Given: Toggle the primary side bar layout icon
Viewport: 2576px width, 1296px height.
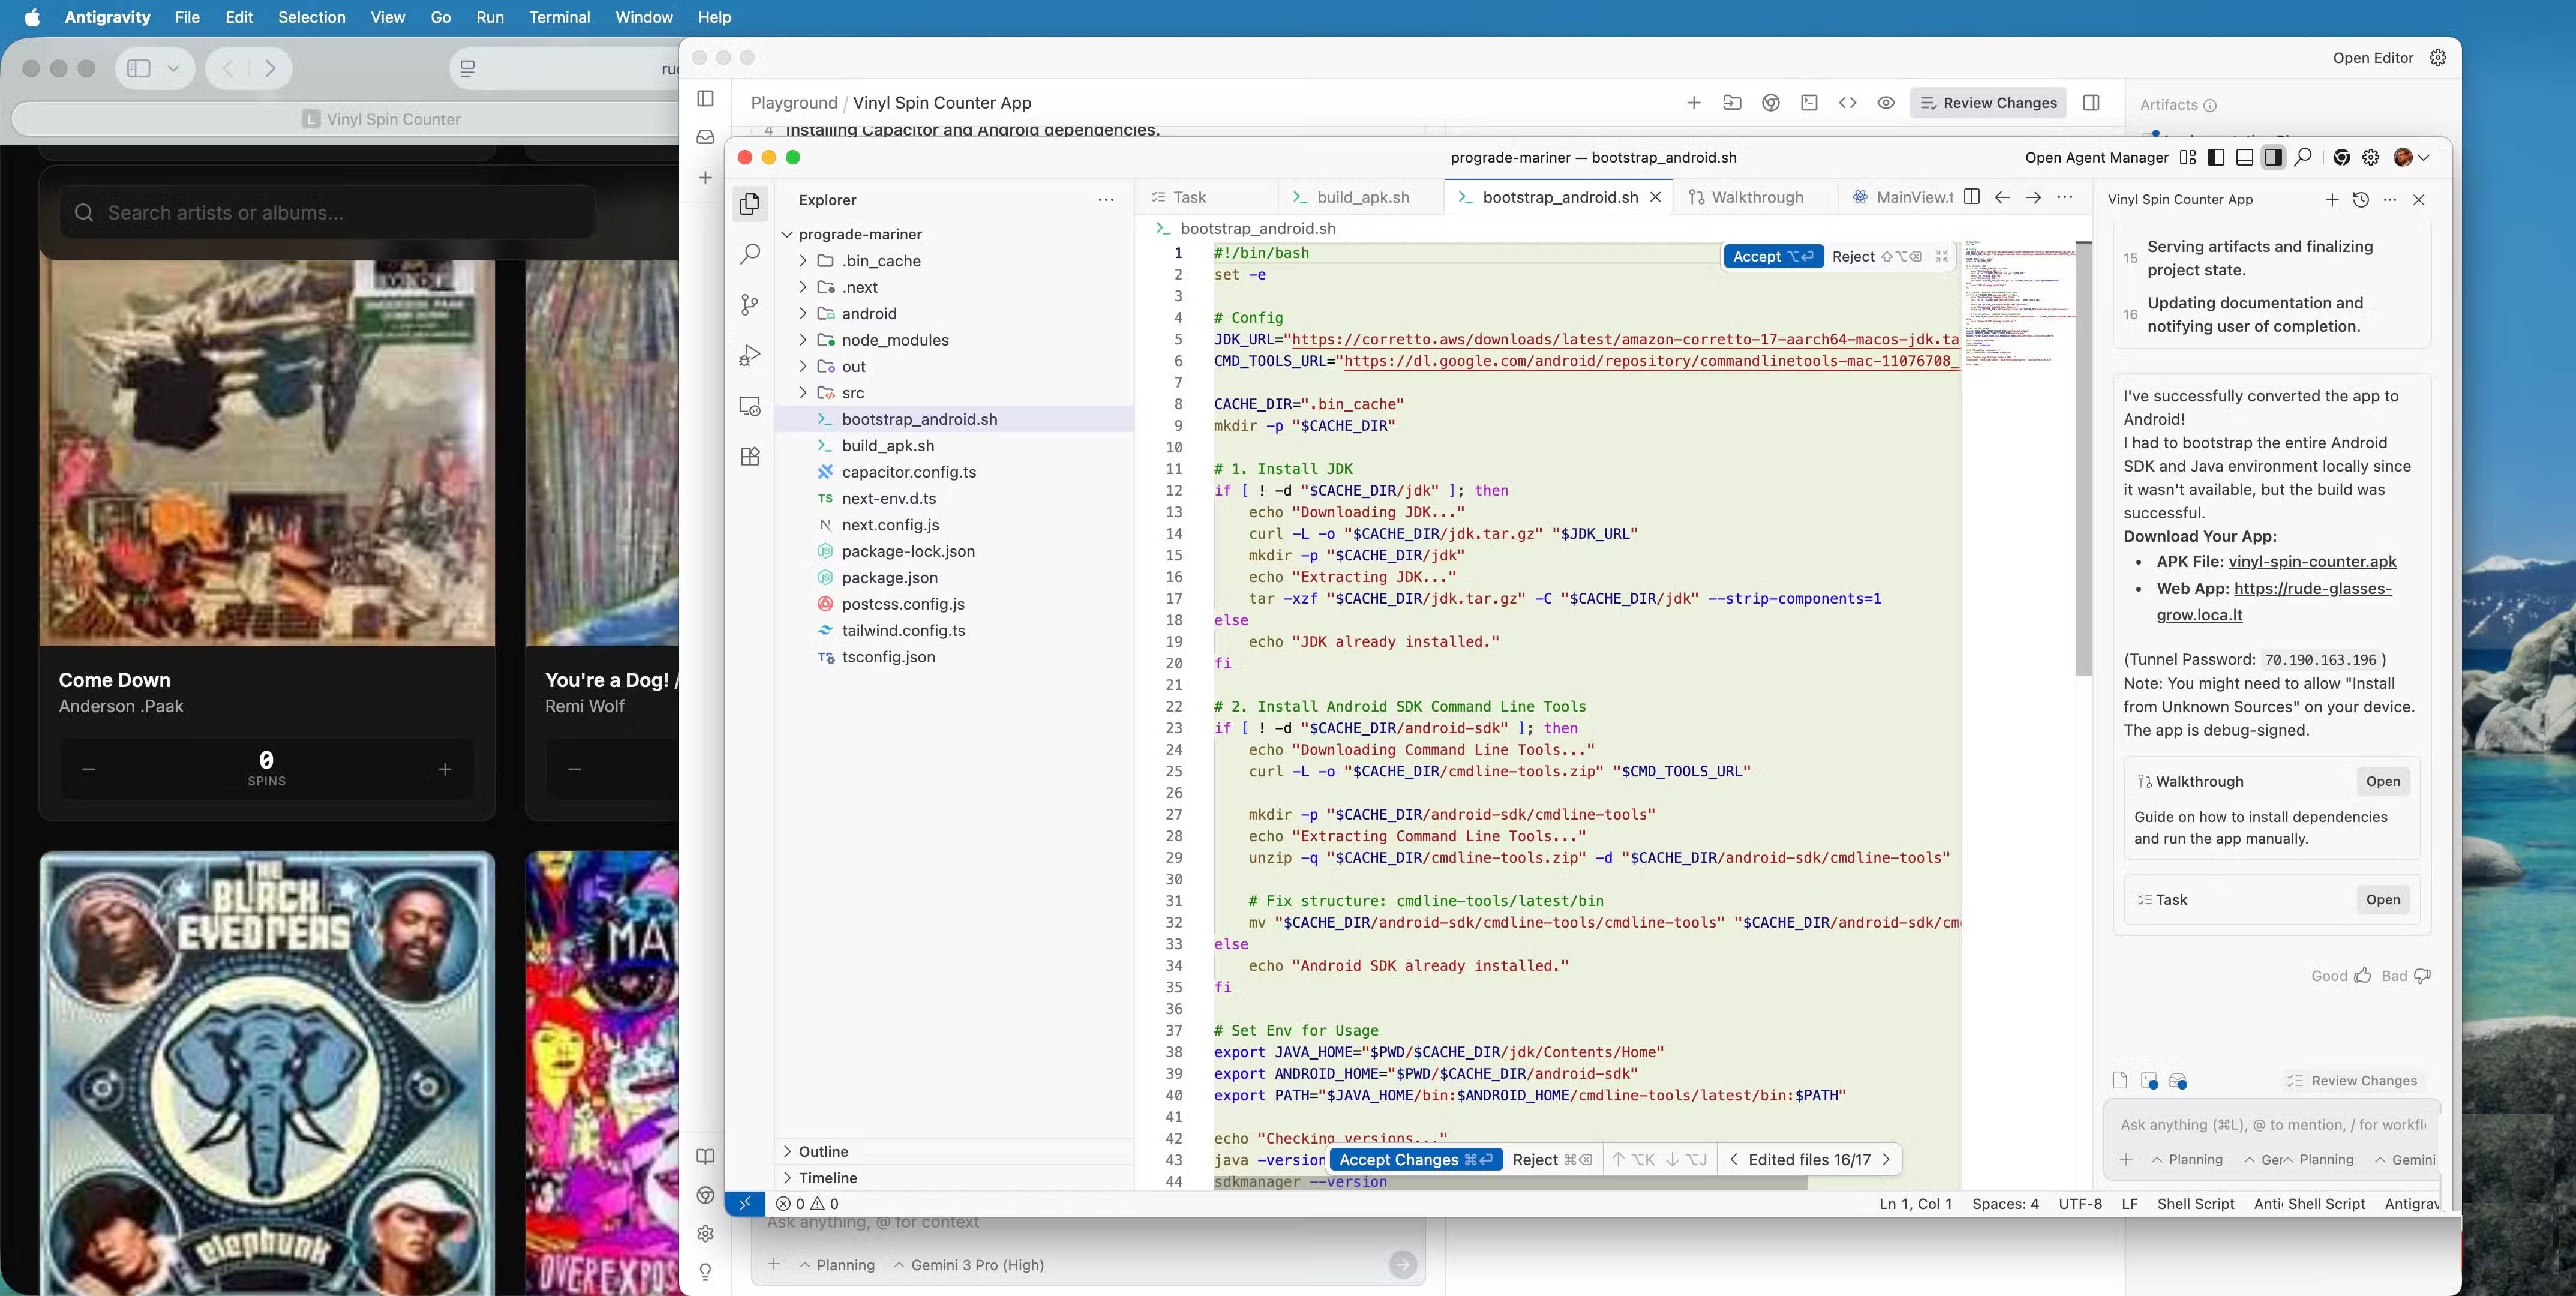Looking at the screenshot, I should pos(2216,157).
